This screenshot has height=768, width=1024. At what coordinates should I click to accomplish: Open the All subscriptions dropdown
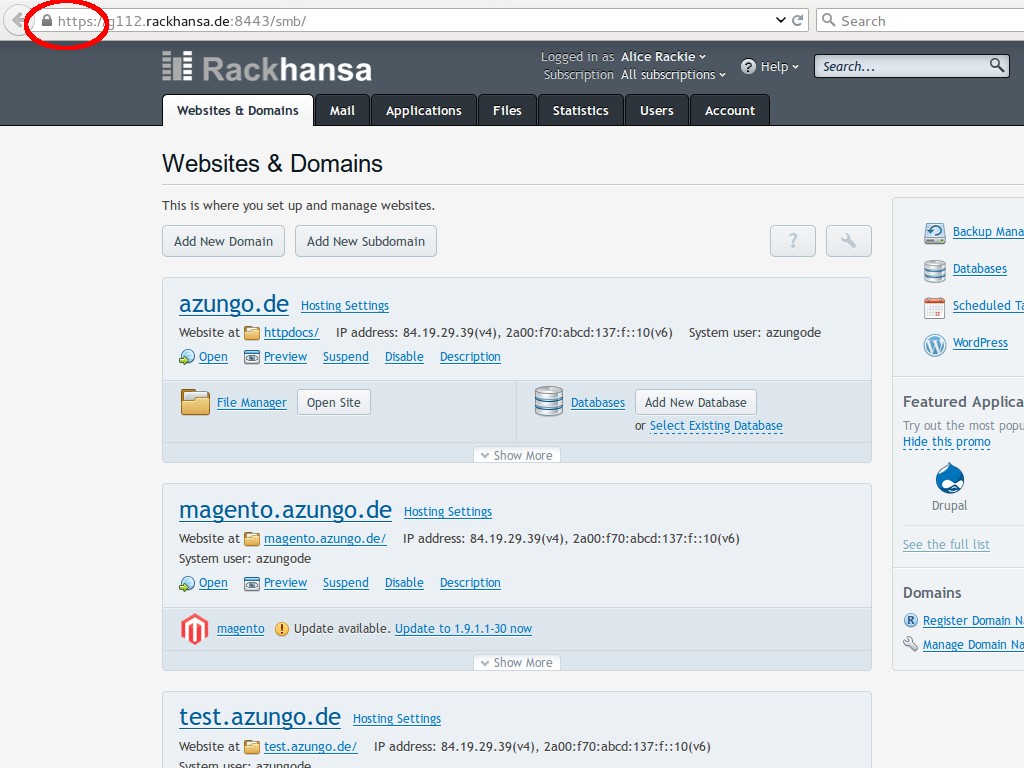pos(673,74)
